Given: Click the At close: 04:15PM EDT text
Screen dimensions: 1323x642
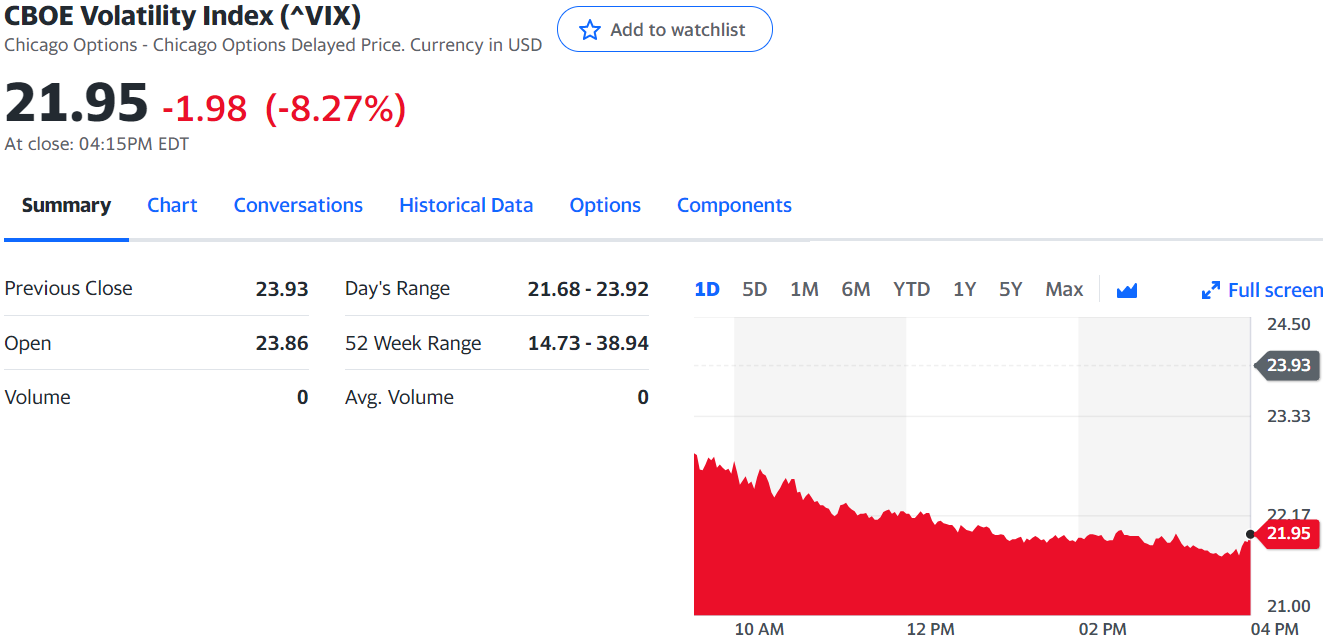Looking at the screenshot, I should (96, 144).
